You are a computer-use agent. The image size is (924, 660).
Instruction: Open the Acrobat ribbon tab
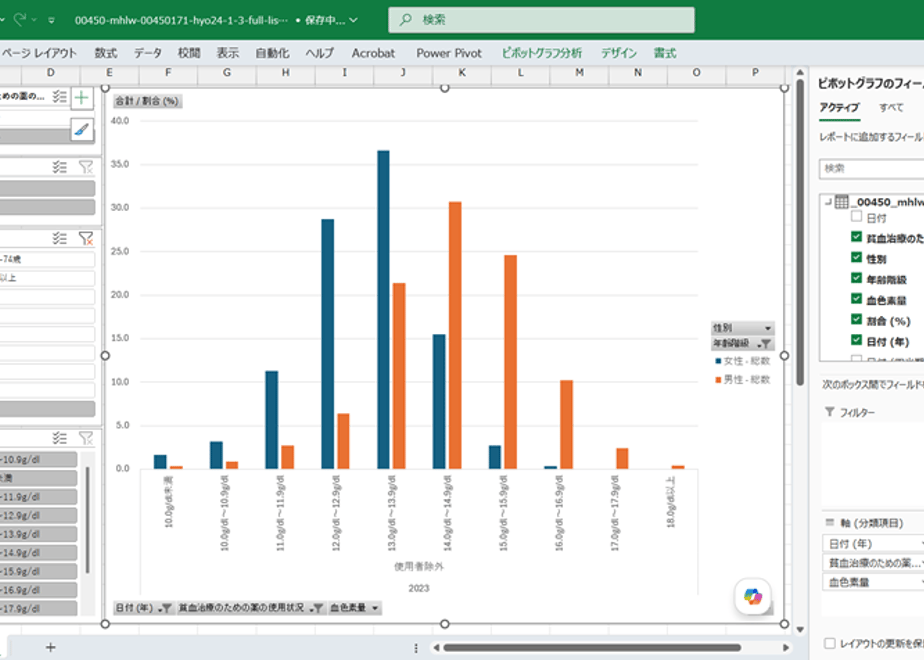(x=373, y=53)
